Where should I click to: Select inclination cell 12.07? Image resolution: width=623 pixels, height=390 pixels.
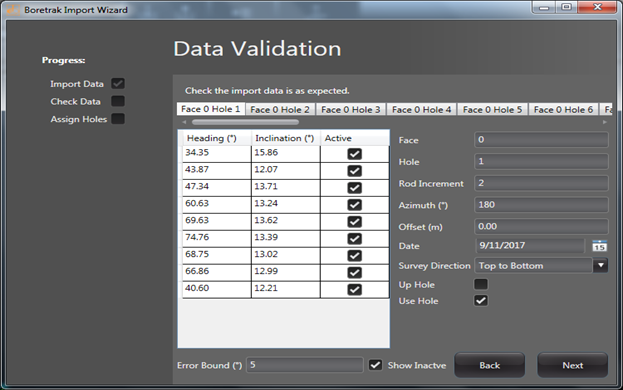click(286, 171)
